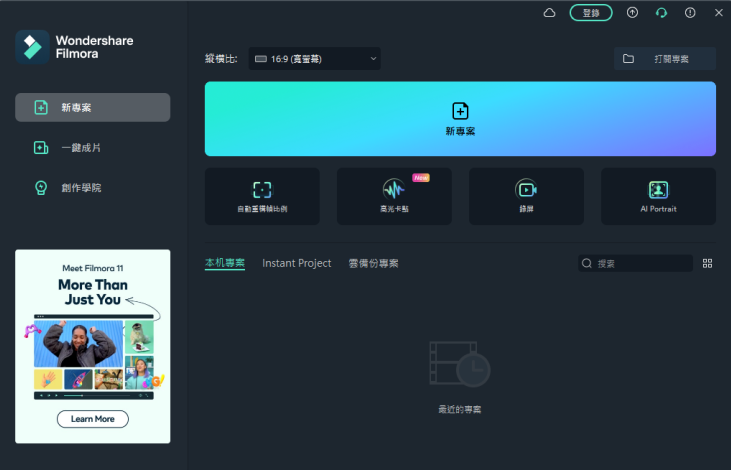Image resolution: width=731 pixels, height=470 pixels.
Task: Click the 搜索 search input field
Action: [x=635, y=263]
